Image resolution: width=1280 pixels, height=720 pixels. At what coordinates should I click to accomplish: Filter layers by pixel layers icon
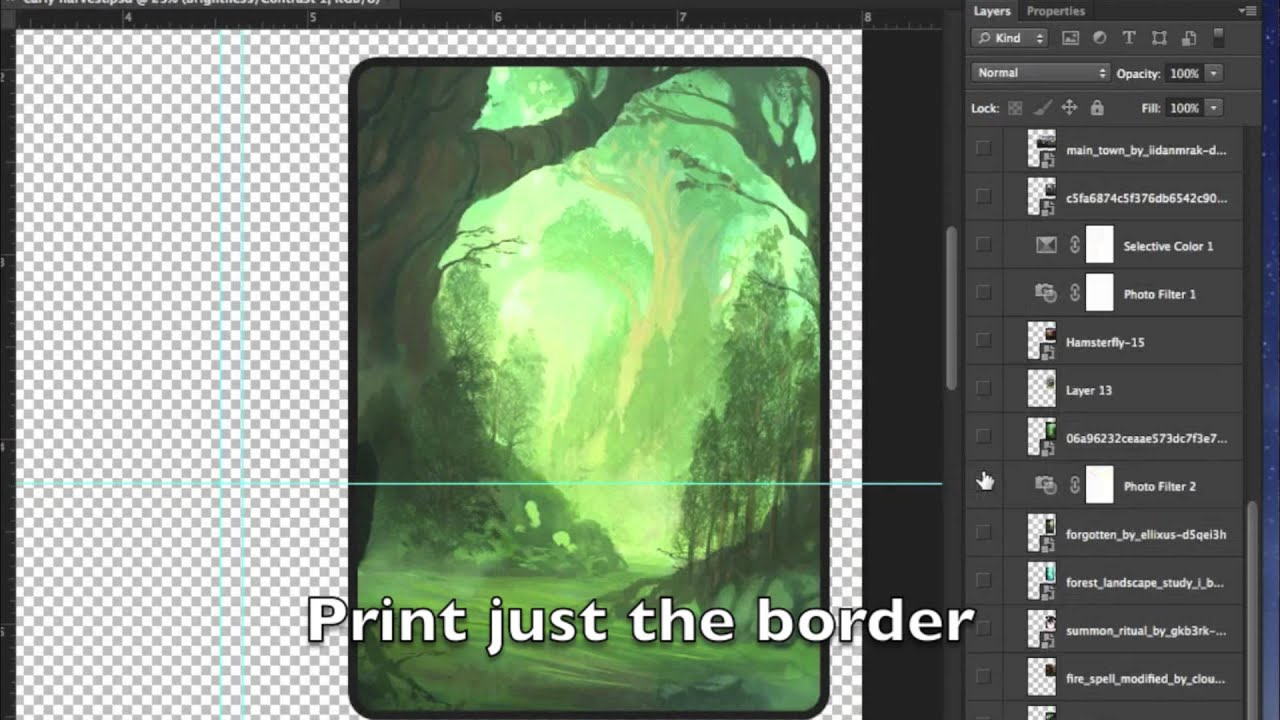[x=1070, y=38]
